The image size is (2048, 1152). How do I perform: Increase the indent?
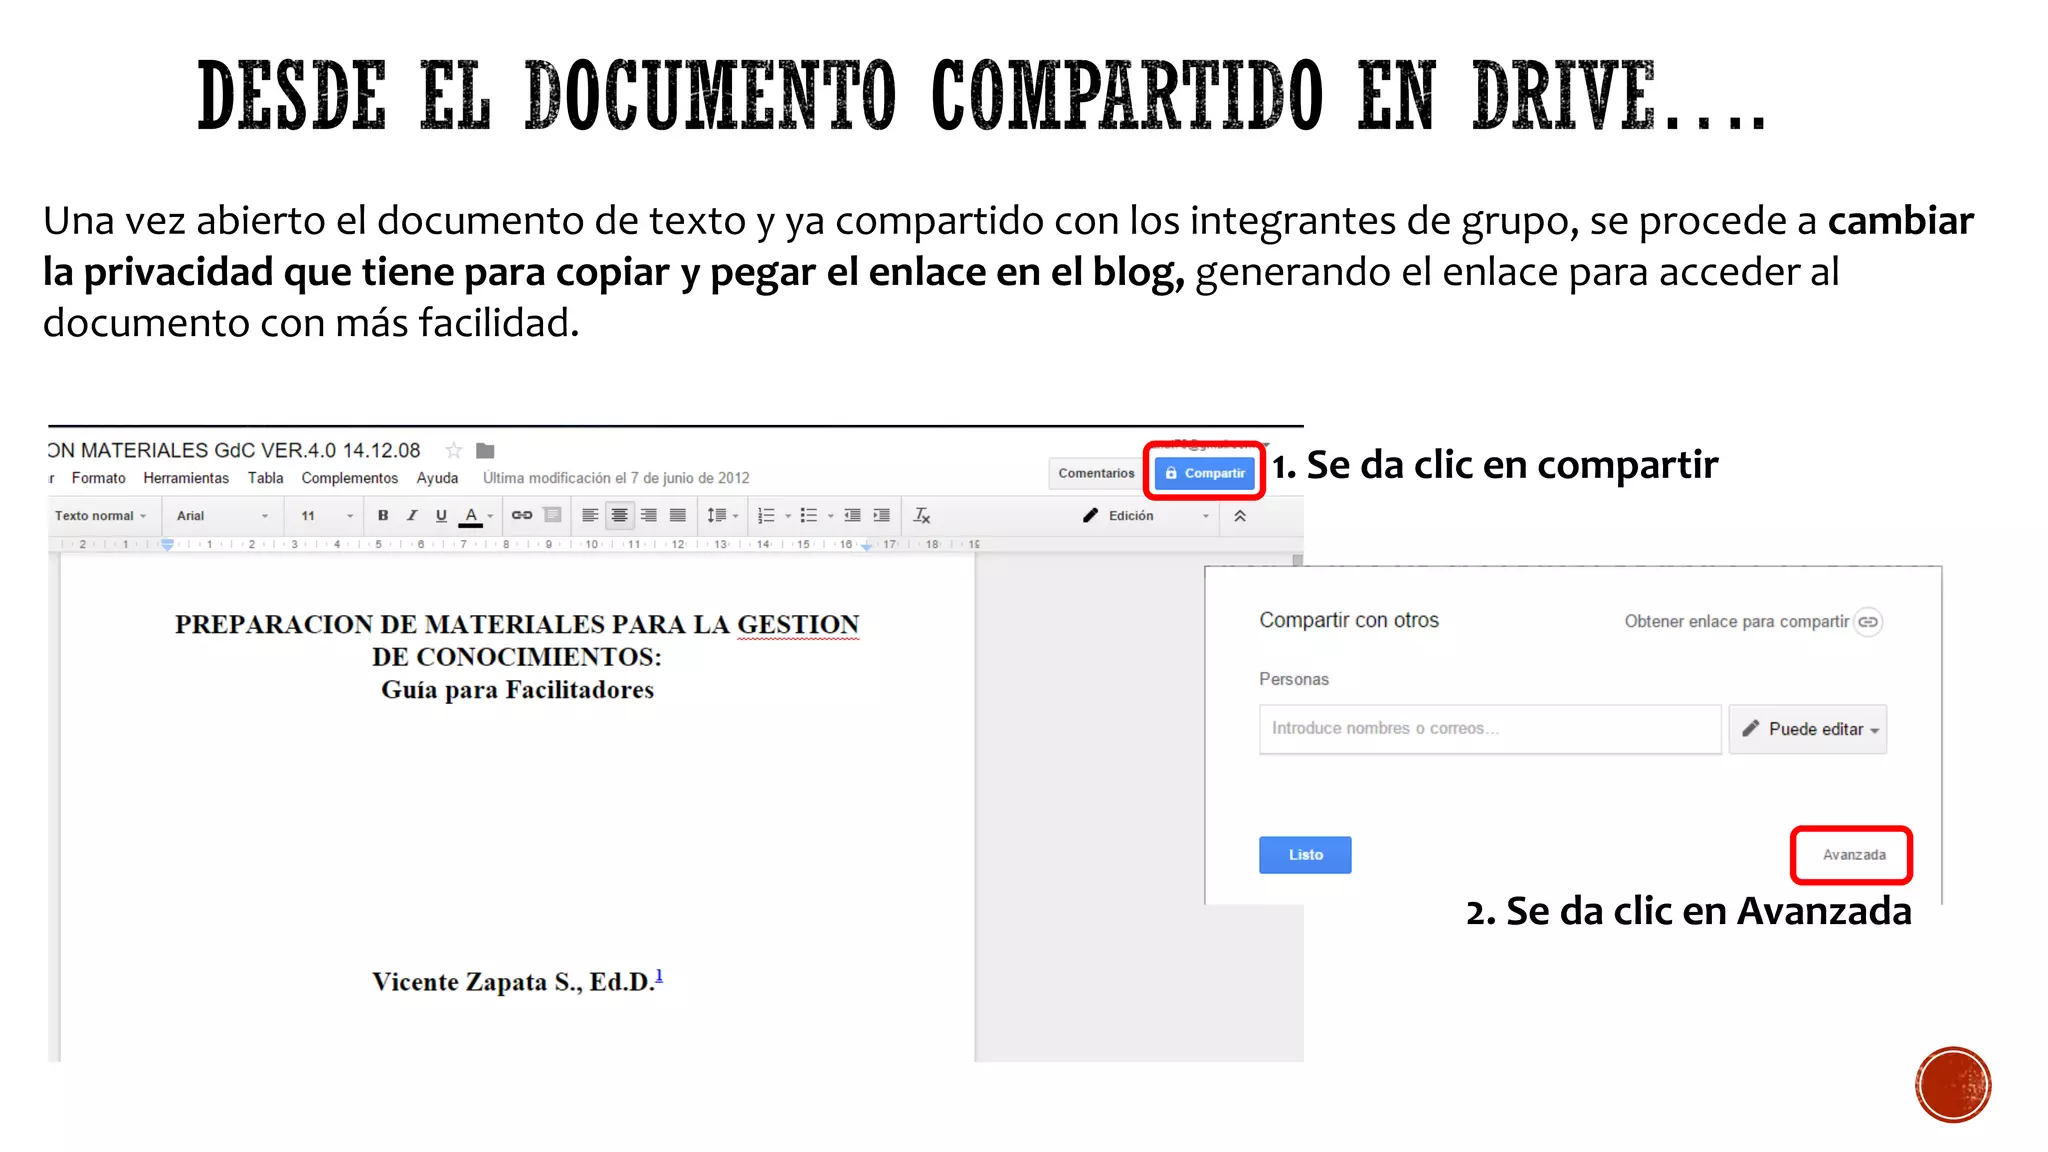click(x=881, y=516)
